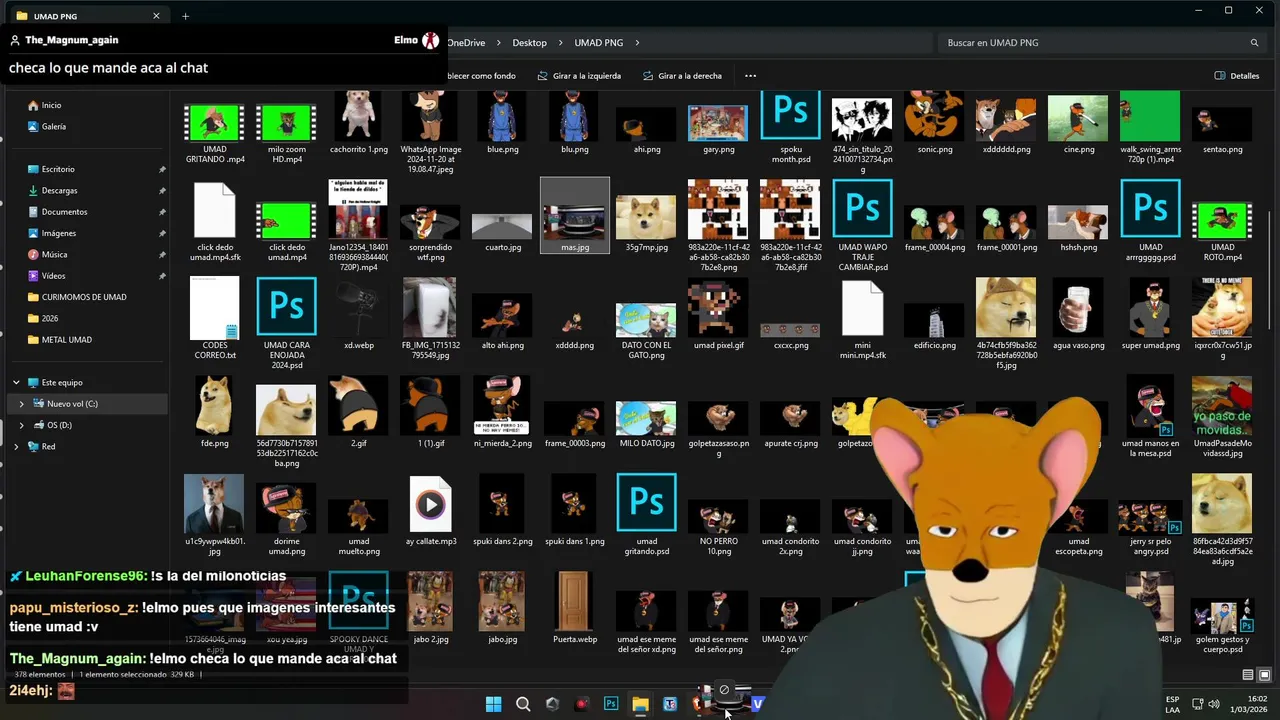1280x720 pixels.
Task: Select umad gritando.psd Photoshop file
Action: point(646,515)
